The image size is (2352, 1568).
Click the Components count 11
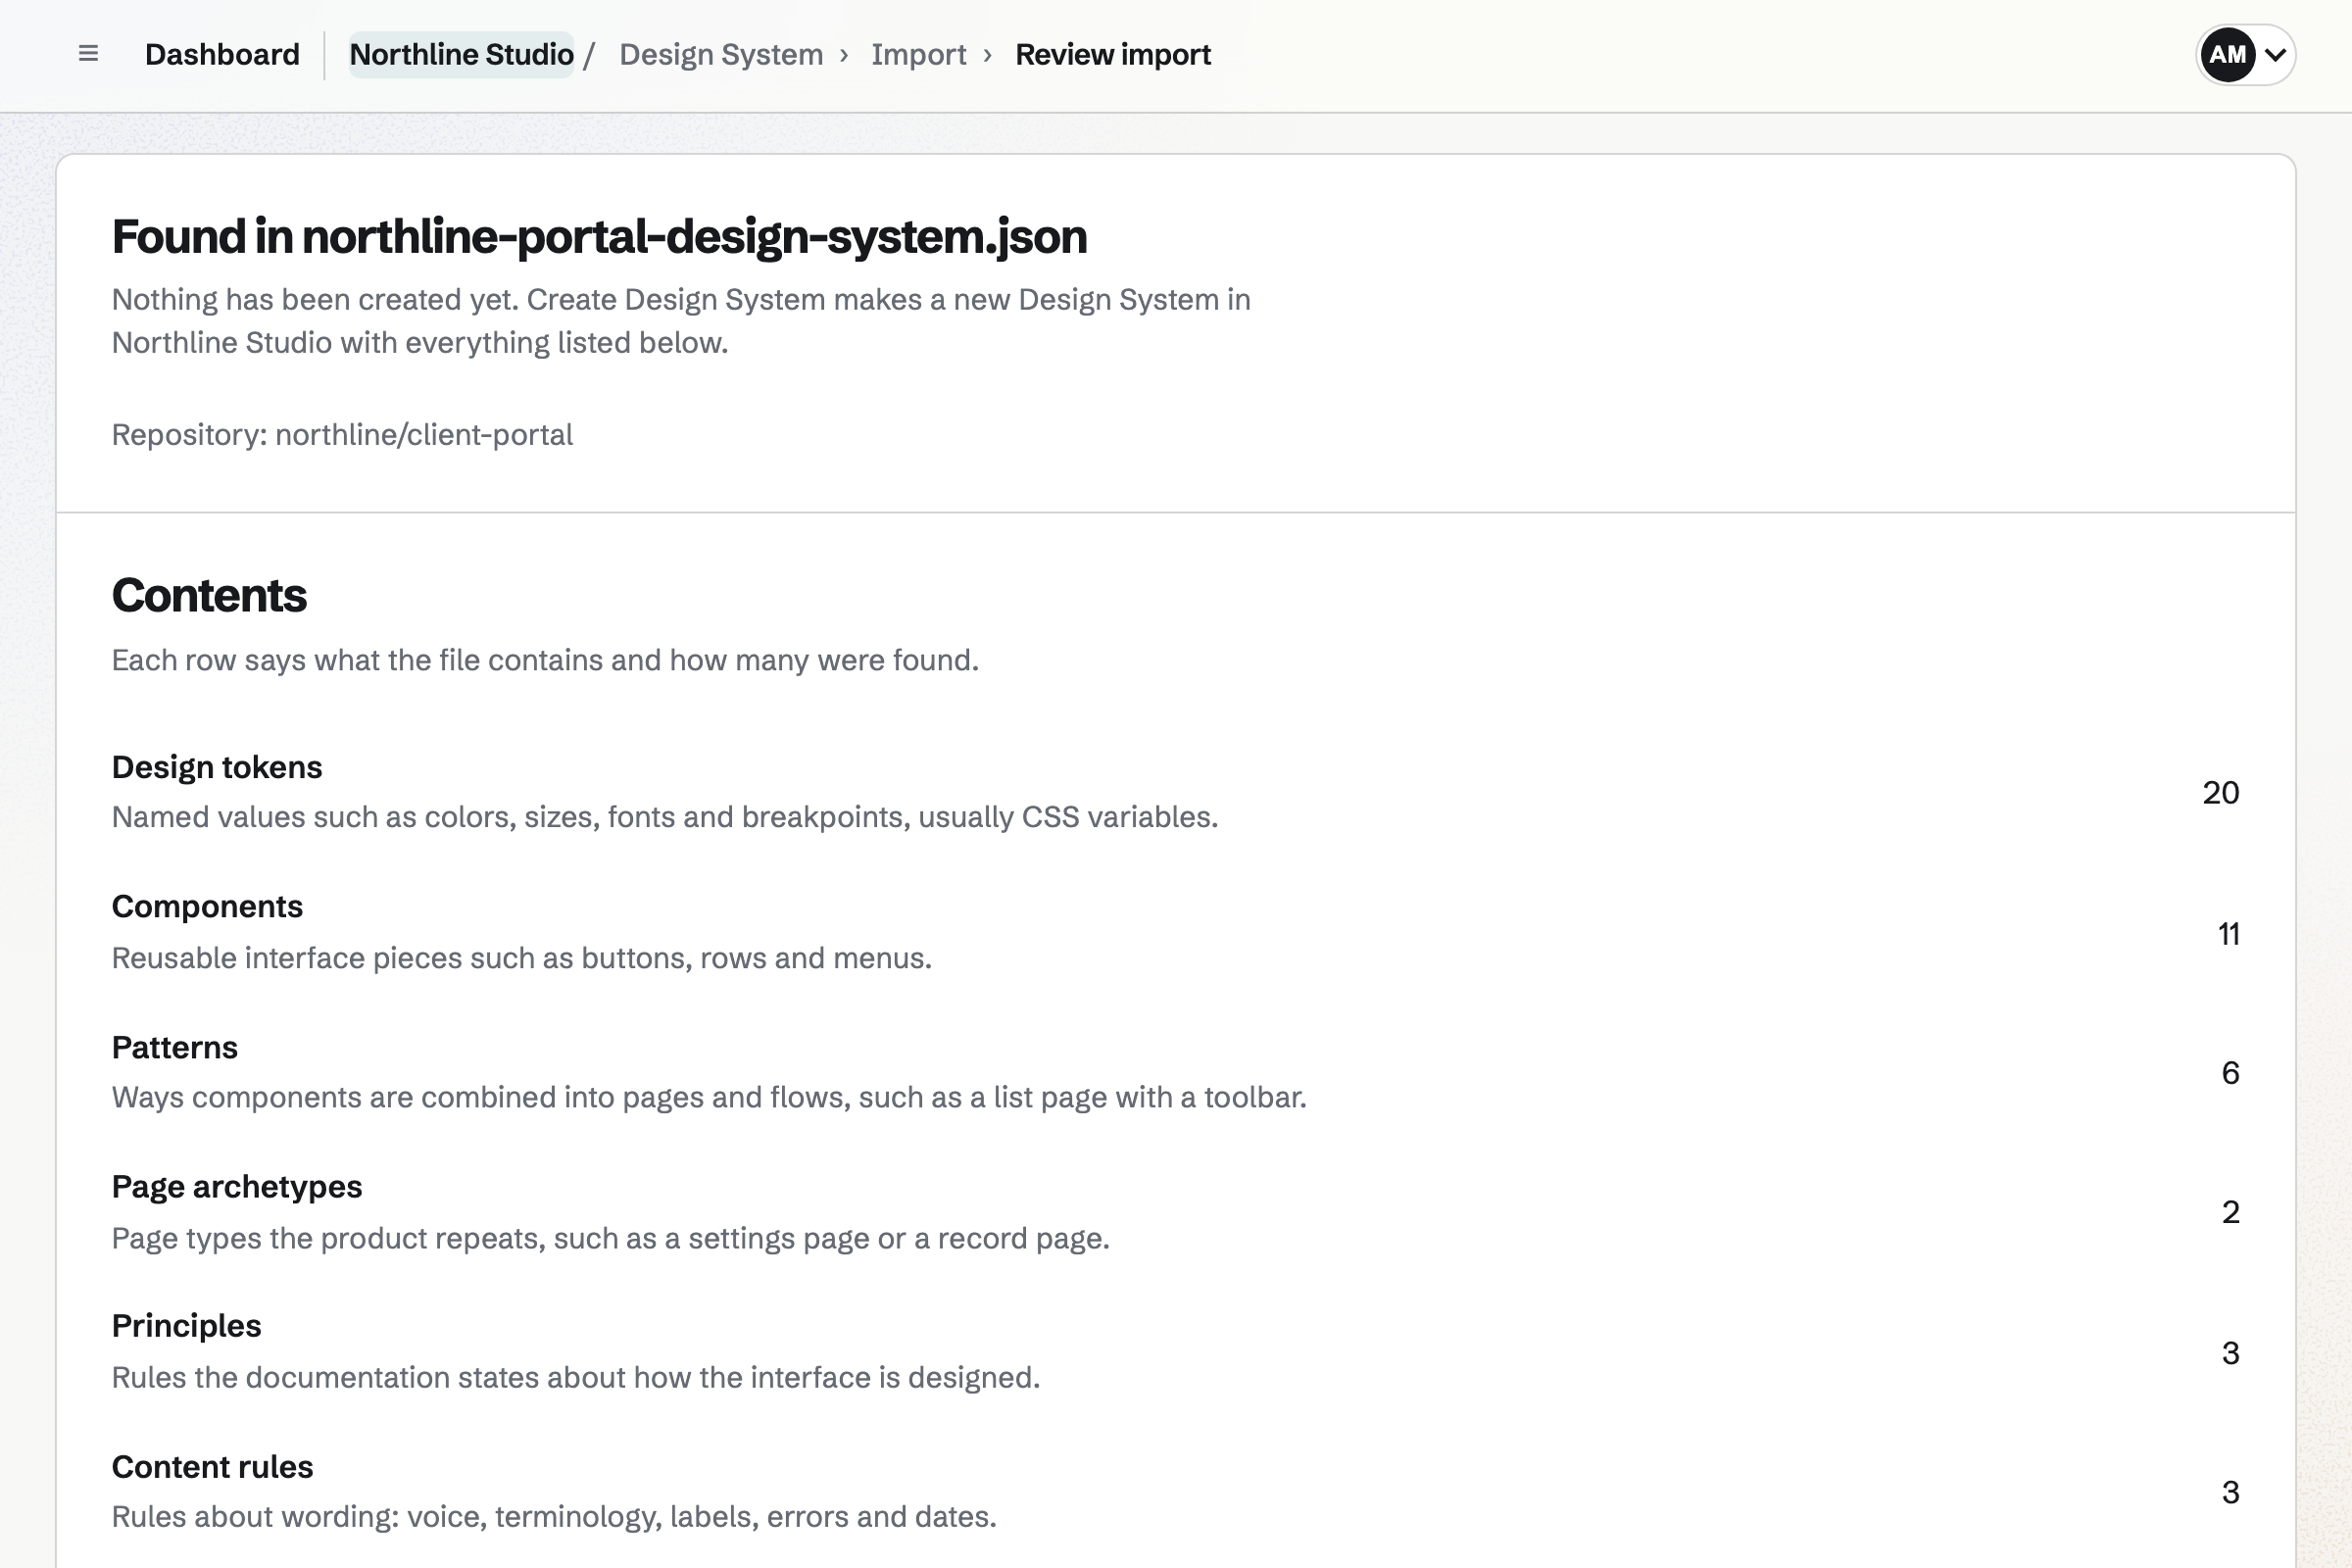coord(2228,934)
